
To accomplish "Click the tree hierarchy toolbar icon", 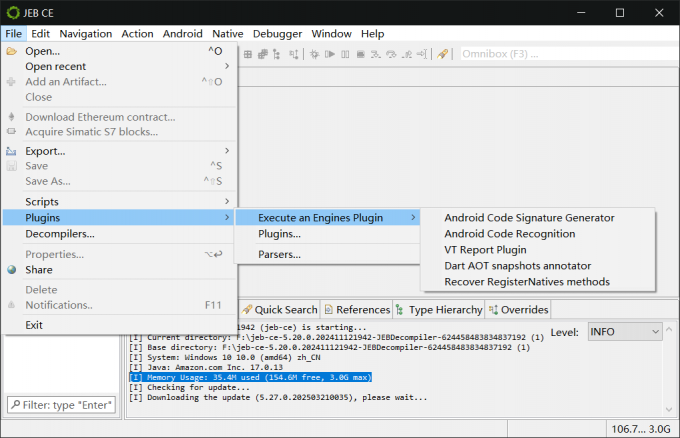I will click(277, 54).
